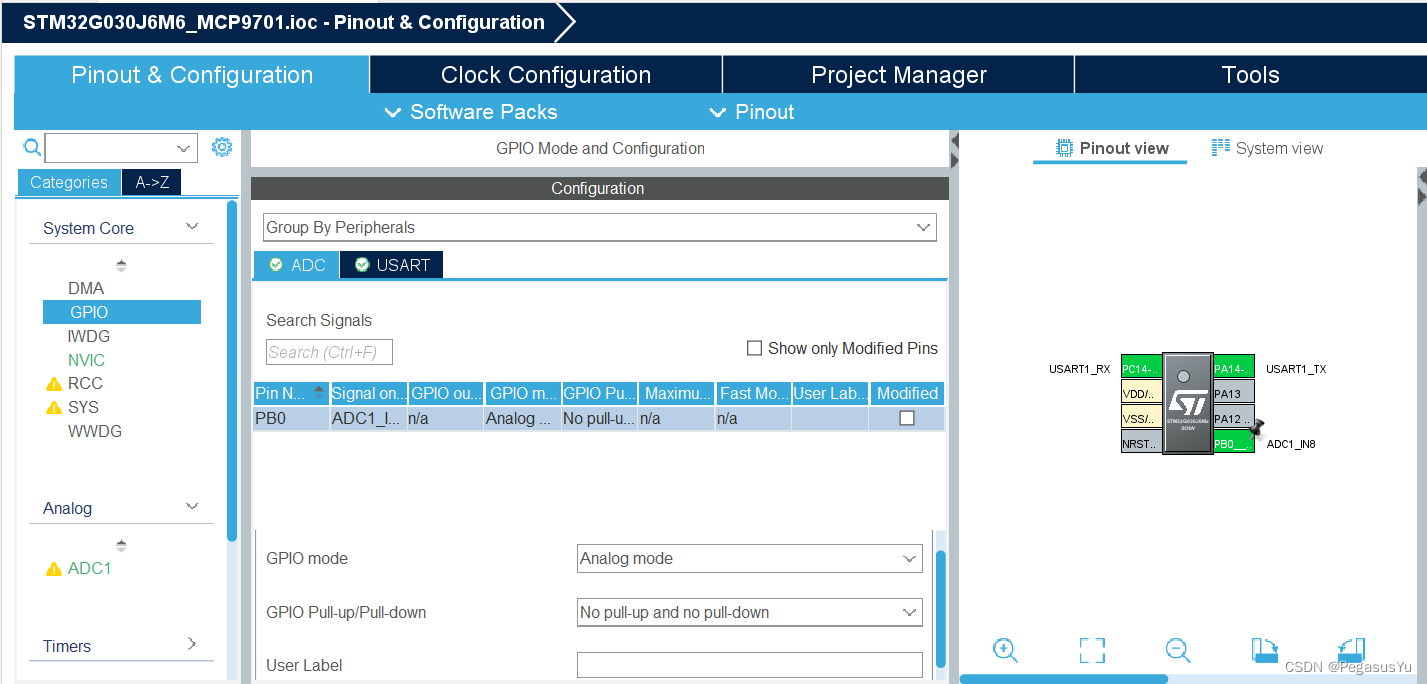Image resolution: width=1427 pixels, height=684 pixels.
Task: Select the ADC peripheral tab
Action: pos(297,265)
